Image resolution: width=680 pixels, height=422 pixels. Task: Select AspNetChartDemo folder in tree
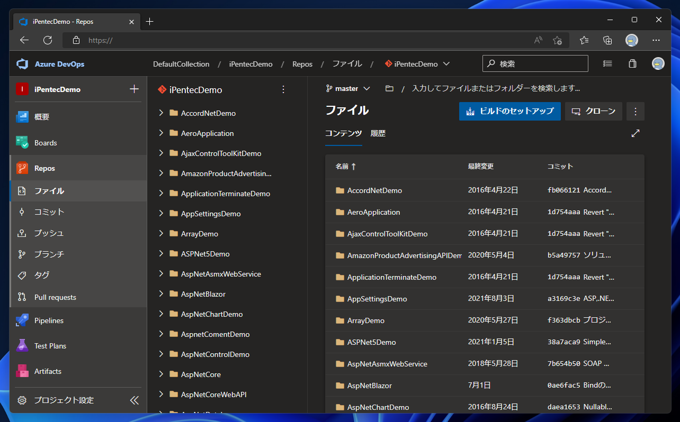(x=212, y=314)
